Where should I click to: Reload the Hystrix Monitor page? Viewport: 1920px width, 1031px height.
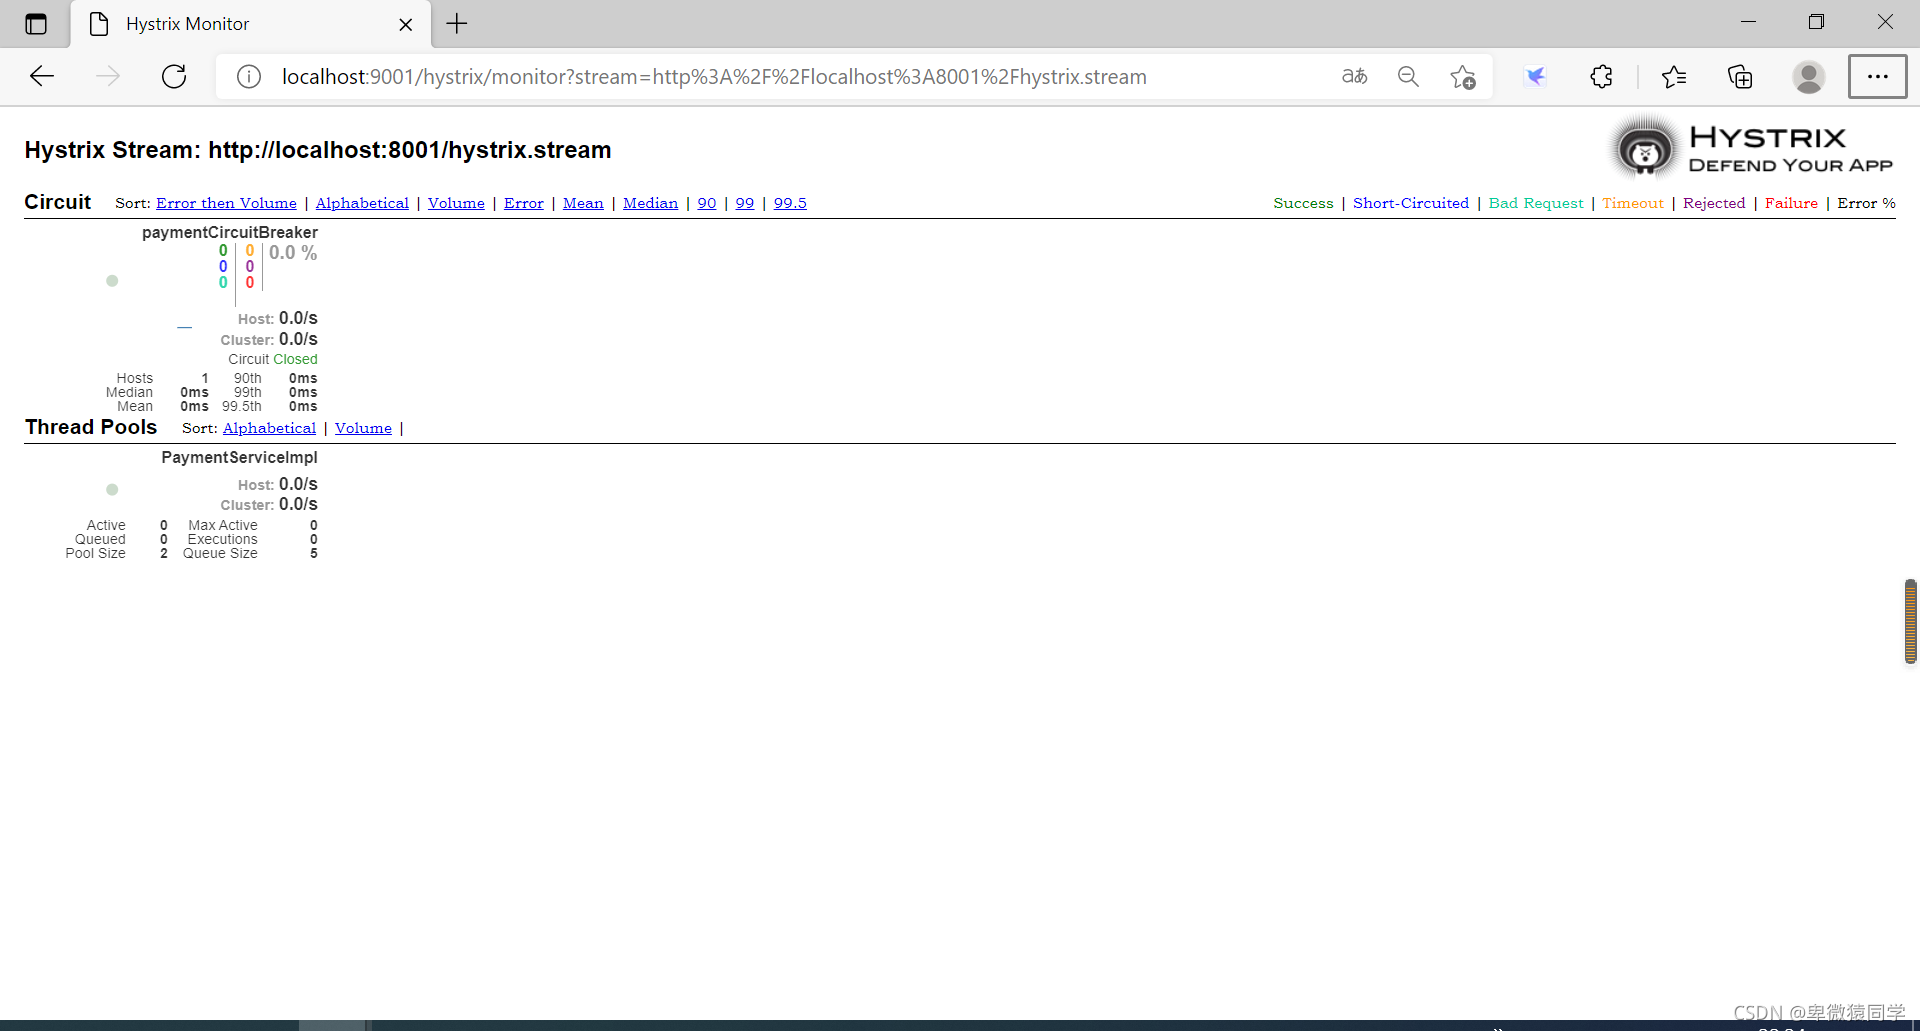[174, 76]
